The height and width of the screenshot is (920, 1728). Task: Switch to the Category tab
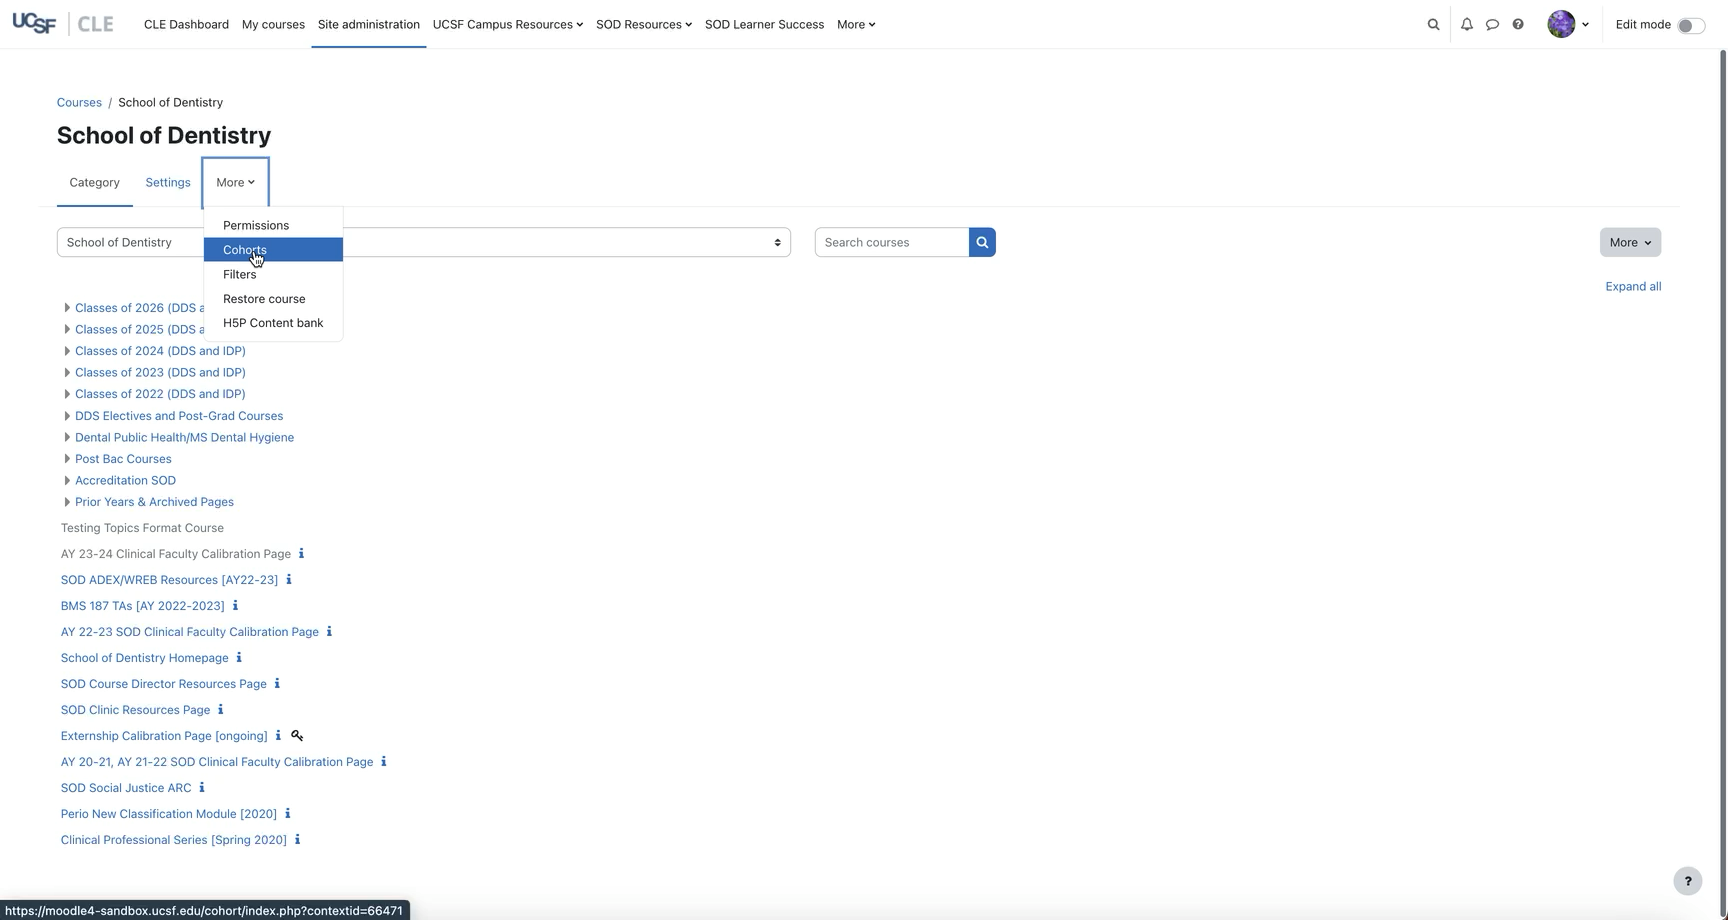94,182
